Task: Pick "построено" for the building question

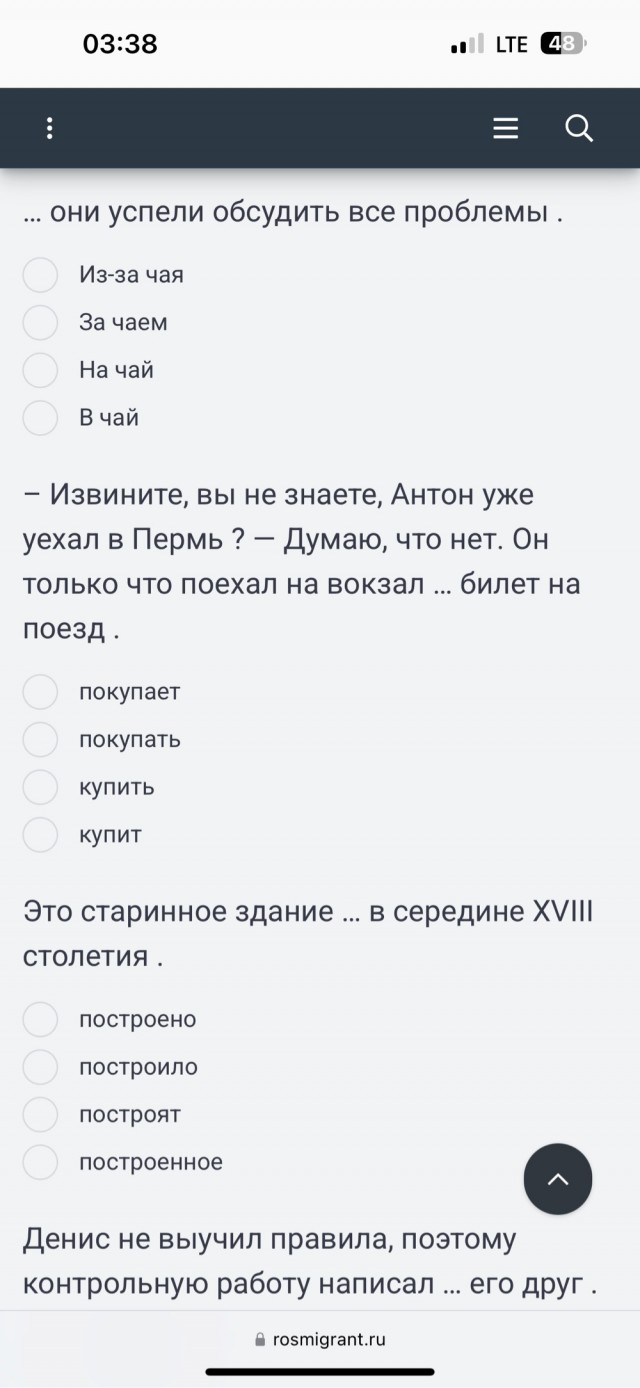Action: 40,1019
